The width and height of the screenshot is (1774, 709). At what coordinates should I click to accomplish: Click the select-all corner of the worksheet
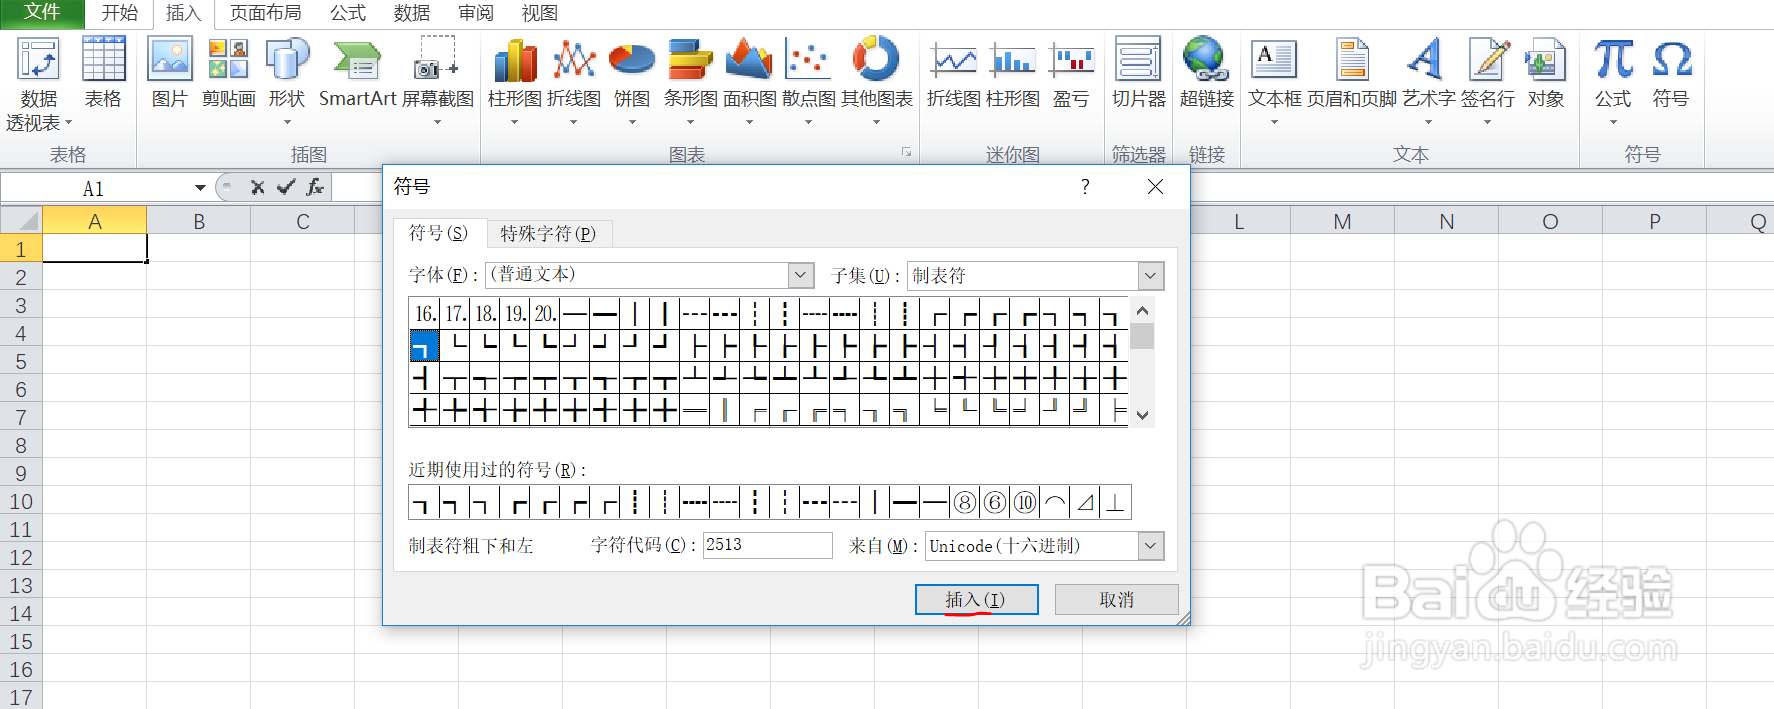click(x=21, y=220)
